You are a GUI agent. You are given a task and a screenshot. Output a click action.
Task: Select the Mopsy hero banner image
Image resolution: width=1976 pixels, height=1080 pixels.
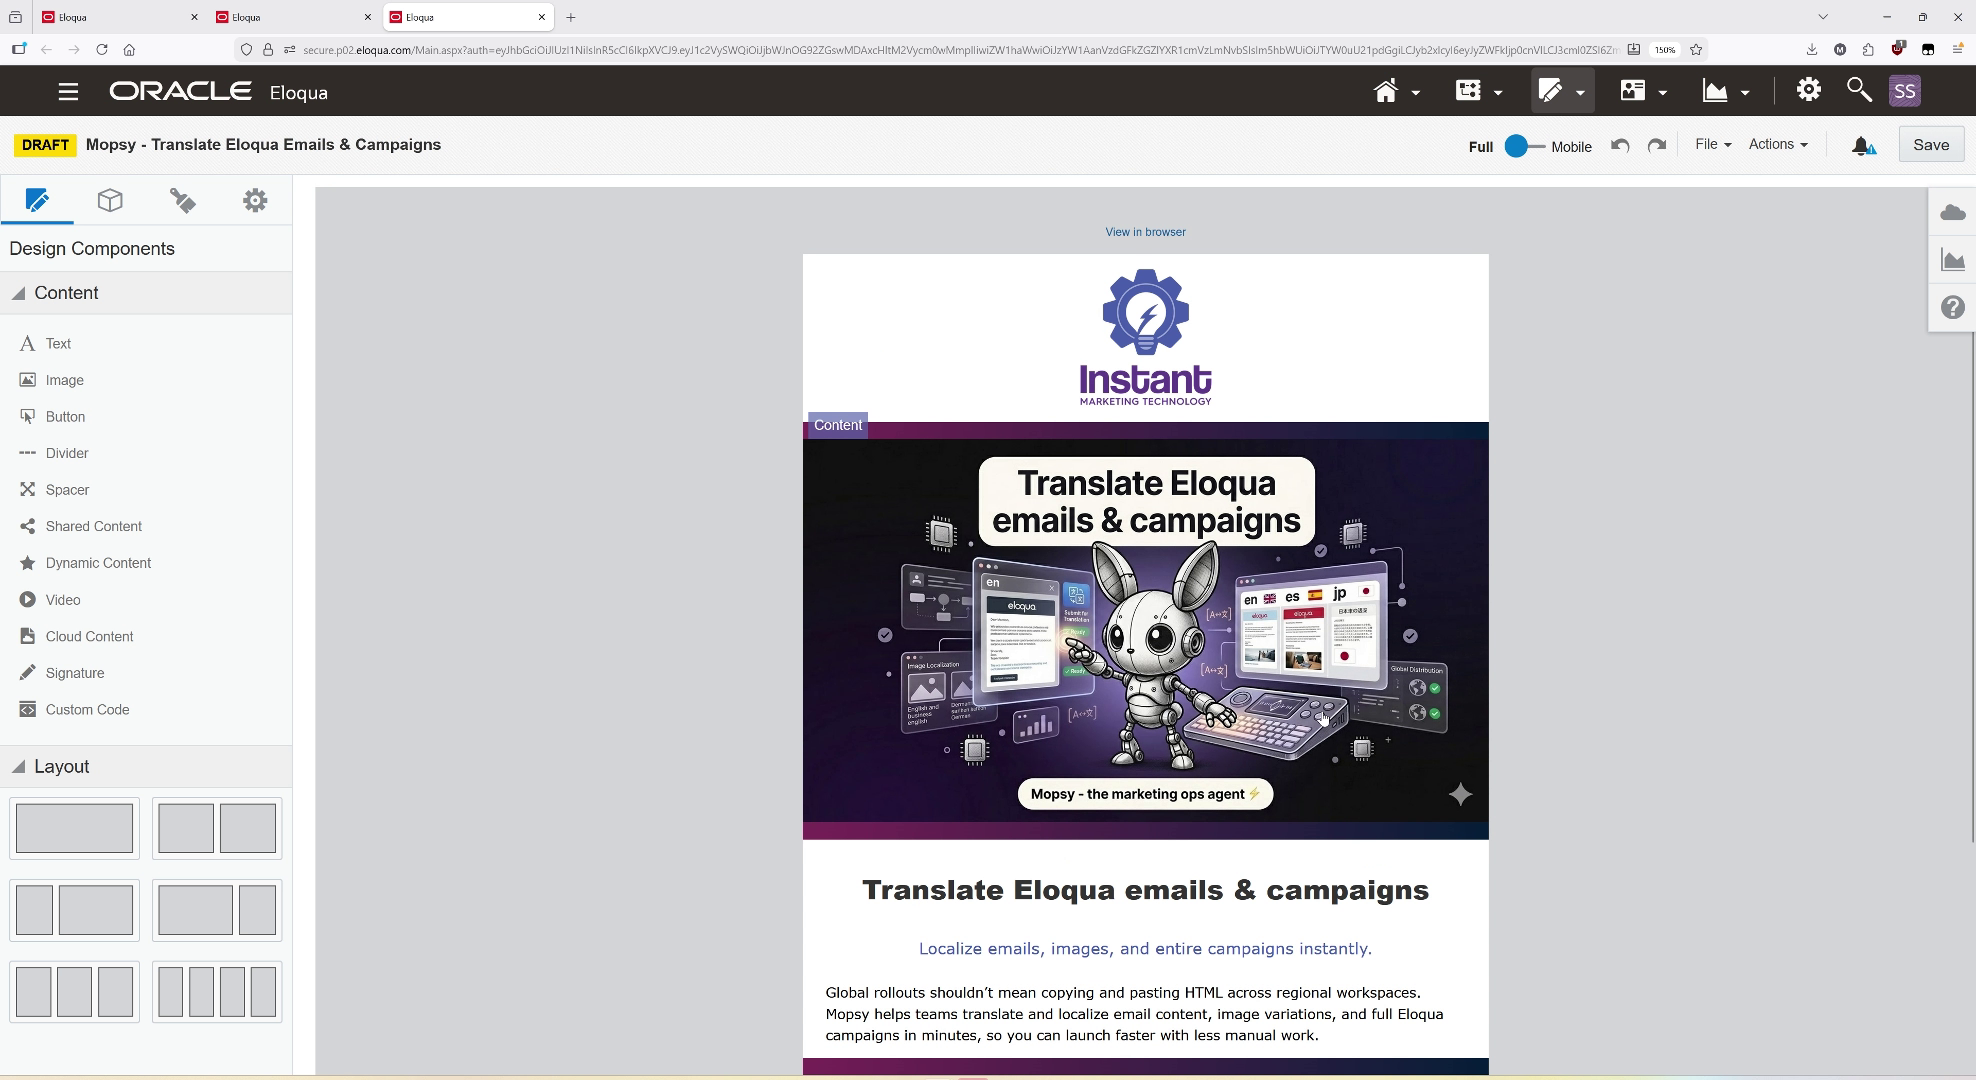tap(1145, 631)
